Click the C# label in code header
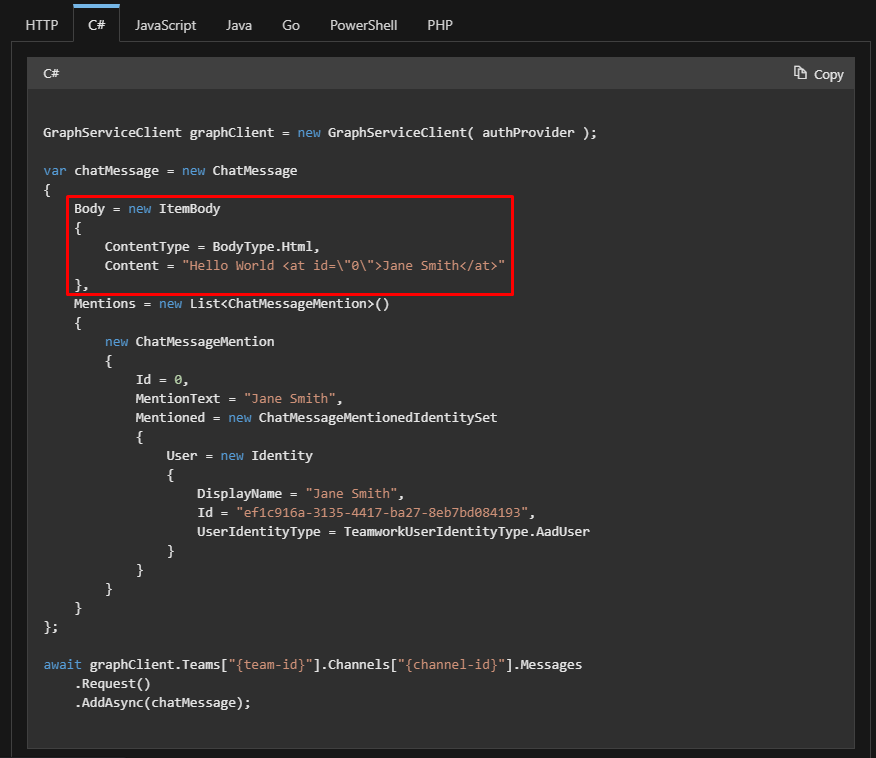This screenshot has height=758, width=876. click(50, 73)
